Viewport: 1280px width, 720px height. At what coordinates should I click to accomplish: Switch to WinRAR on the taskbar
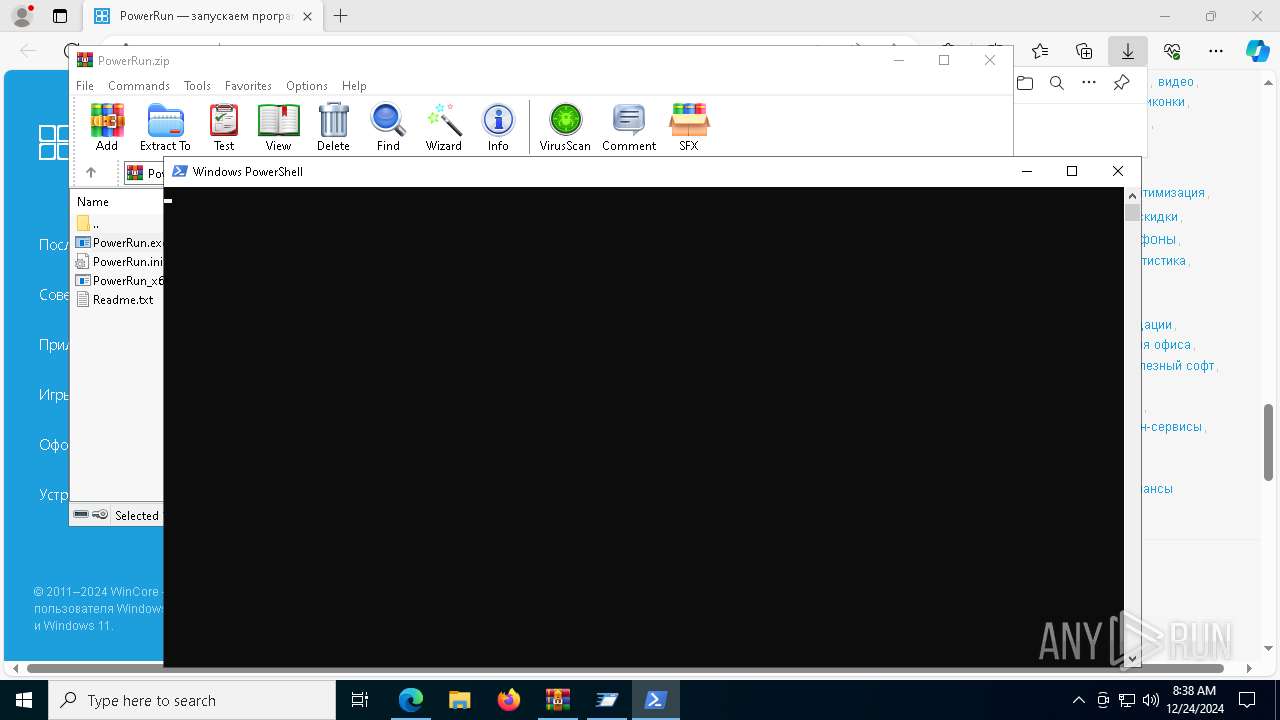pyautogui.click(x=558, y=700)
